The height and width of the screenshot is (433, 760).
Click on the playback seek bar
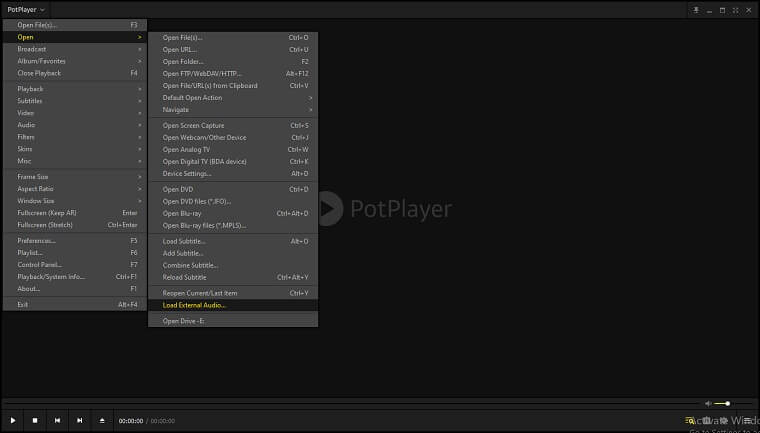351,403
